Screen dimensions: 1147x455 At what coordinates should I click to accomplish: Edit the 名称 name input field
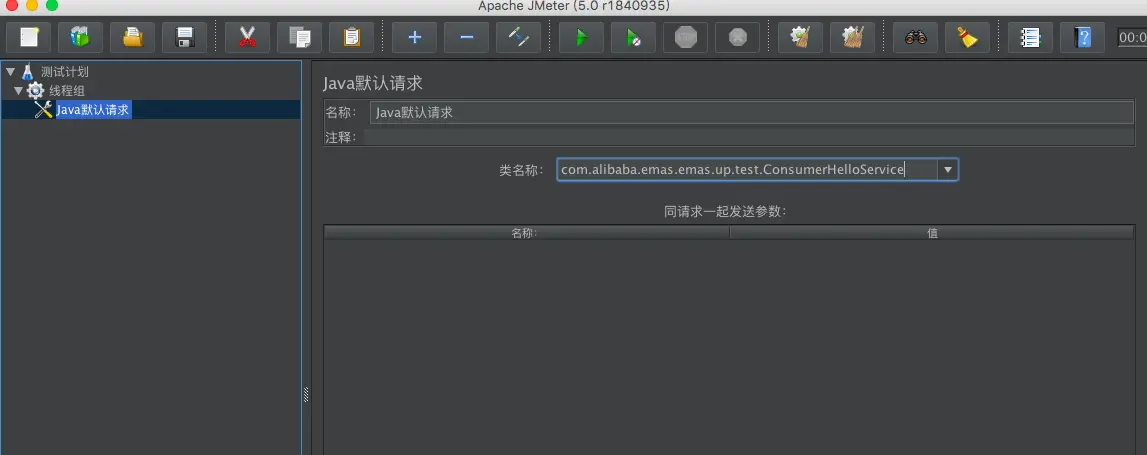coord(751,113)
